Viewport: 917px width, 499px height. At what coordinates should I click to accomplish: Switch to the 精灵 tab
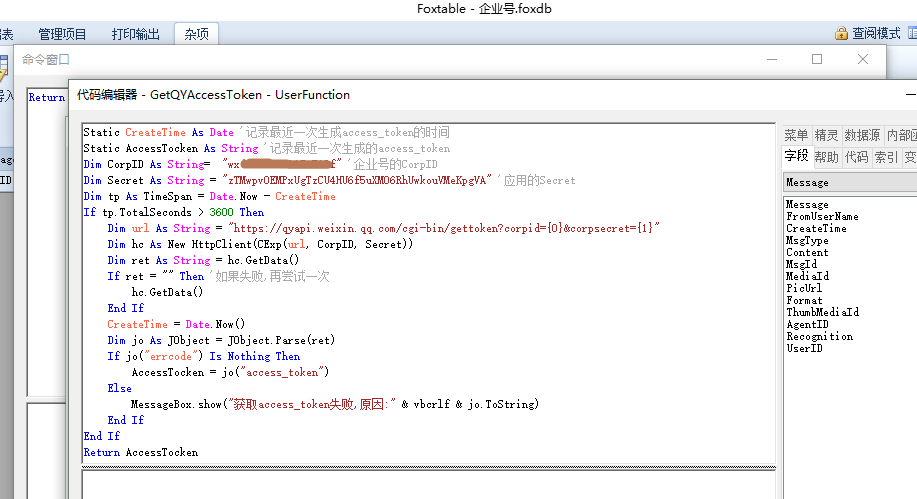826,135
